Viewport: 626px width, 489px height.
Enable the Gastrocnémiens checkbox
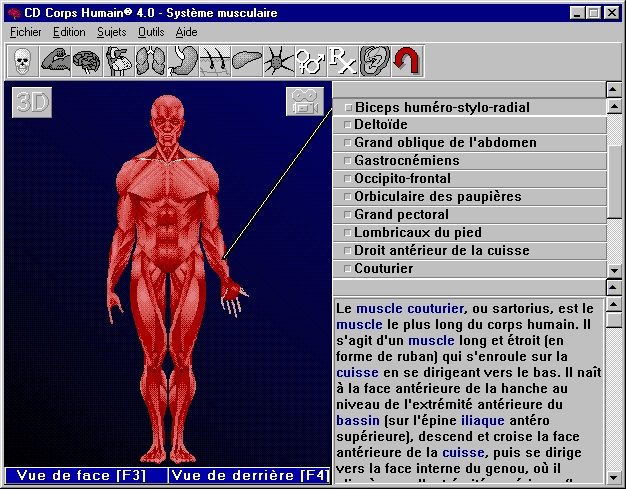348,161
